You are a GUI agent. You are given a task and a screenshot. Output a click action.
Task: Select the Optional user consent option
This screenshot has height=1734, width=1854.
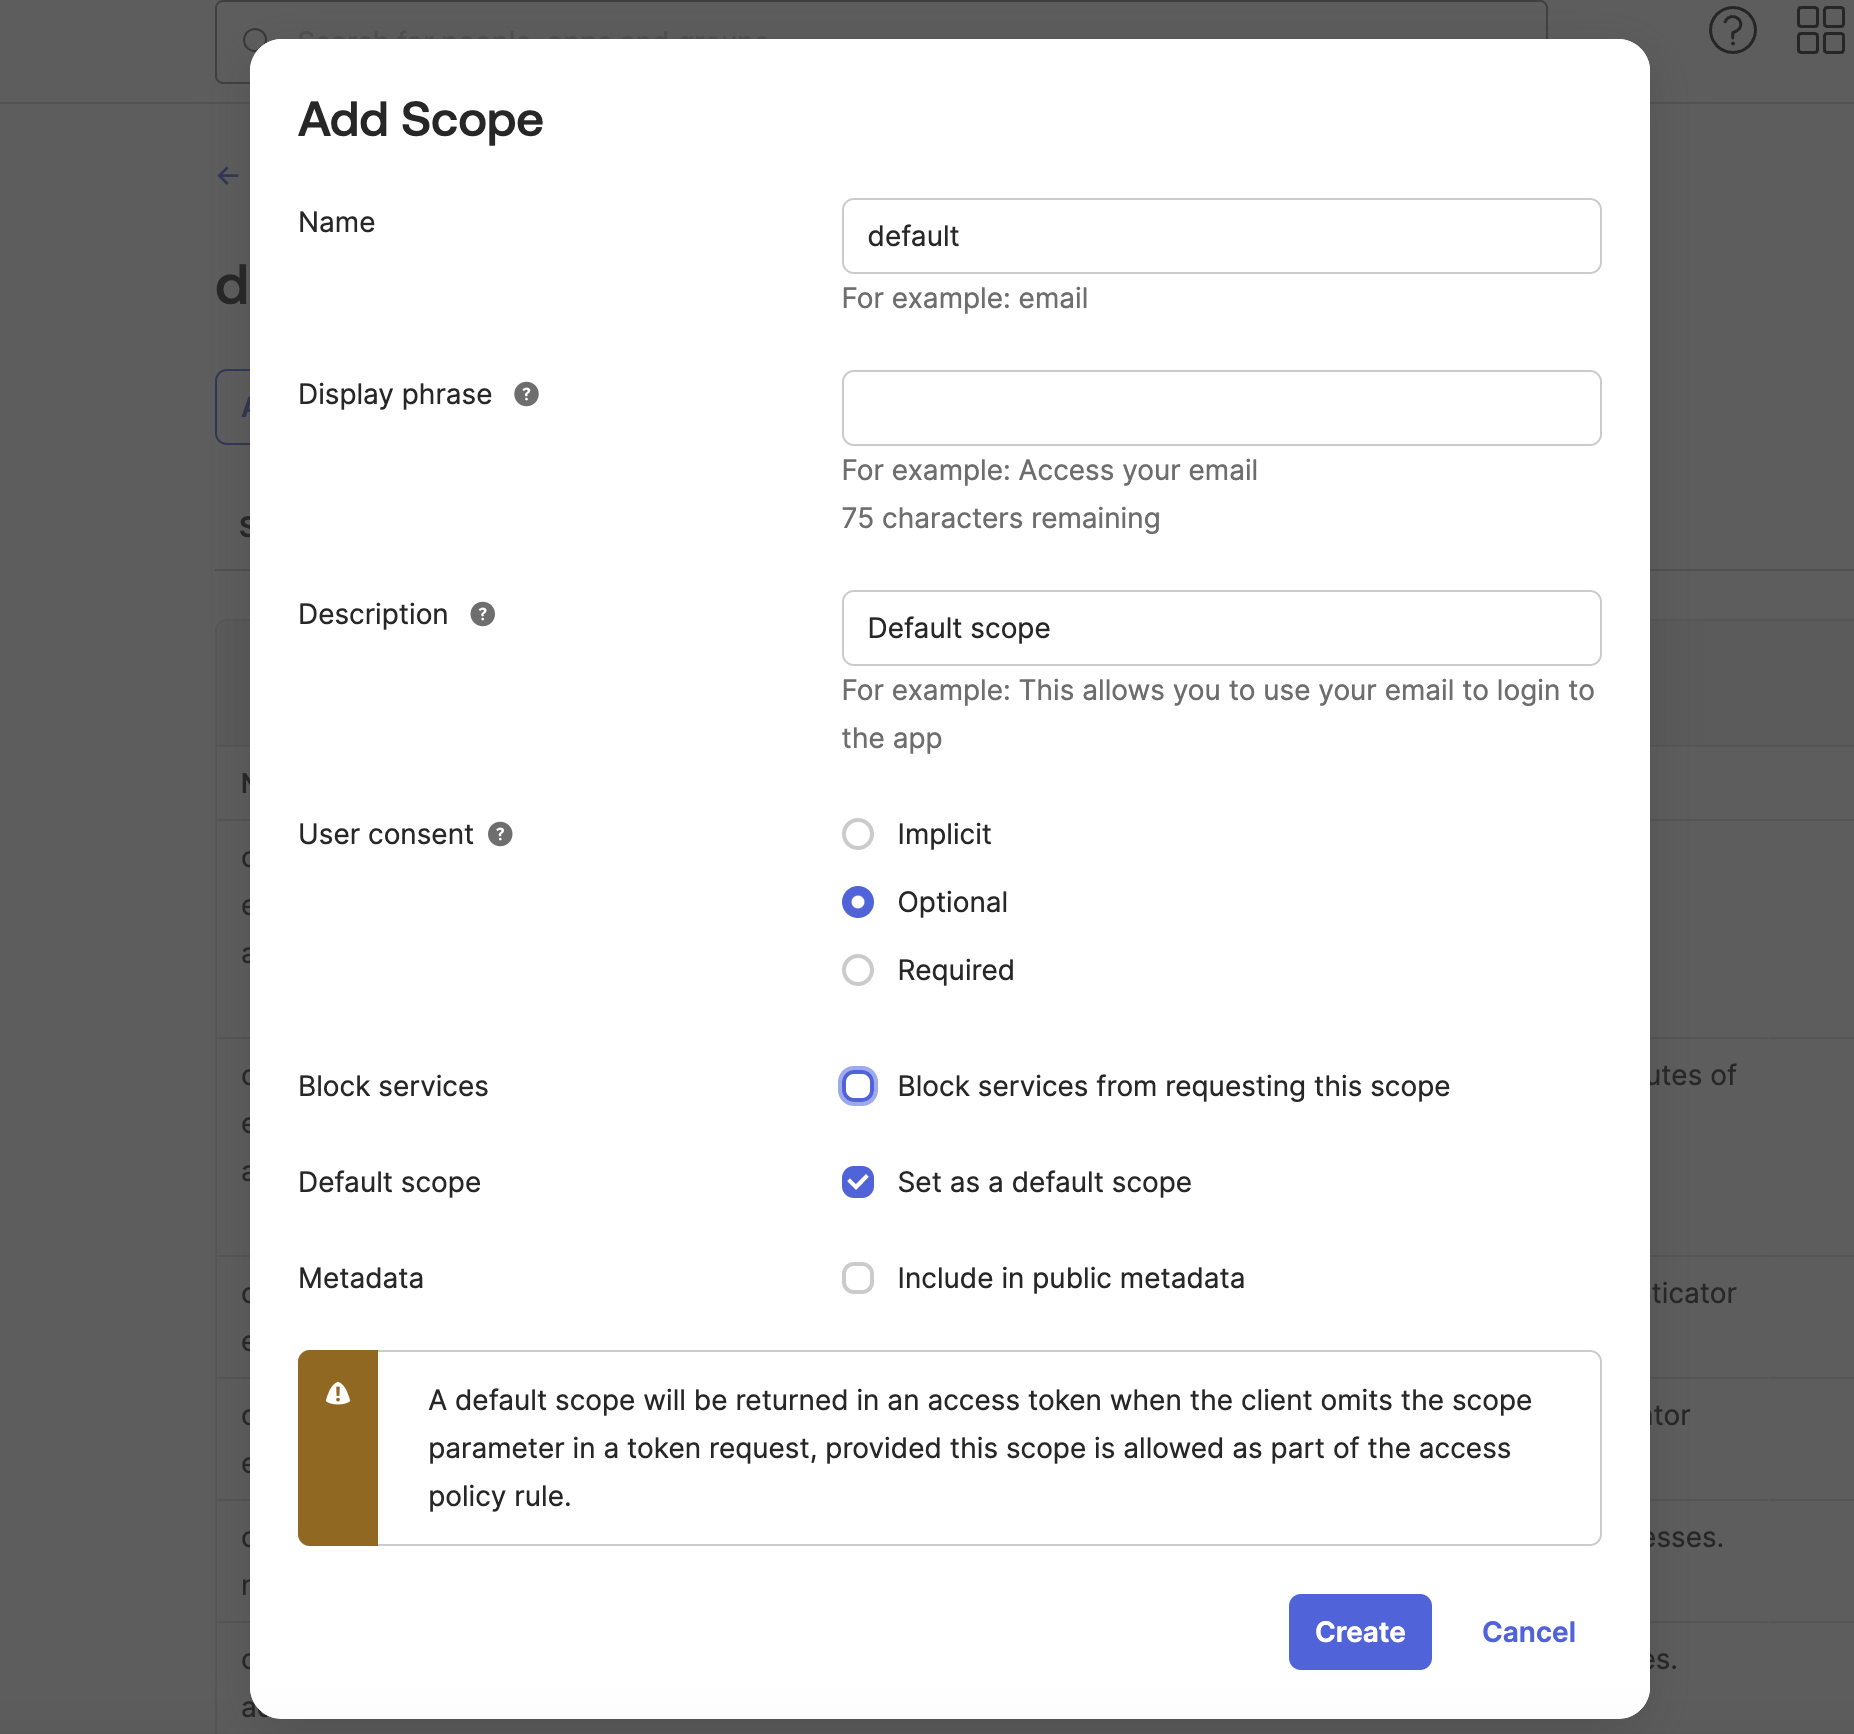point(858,902)
